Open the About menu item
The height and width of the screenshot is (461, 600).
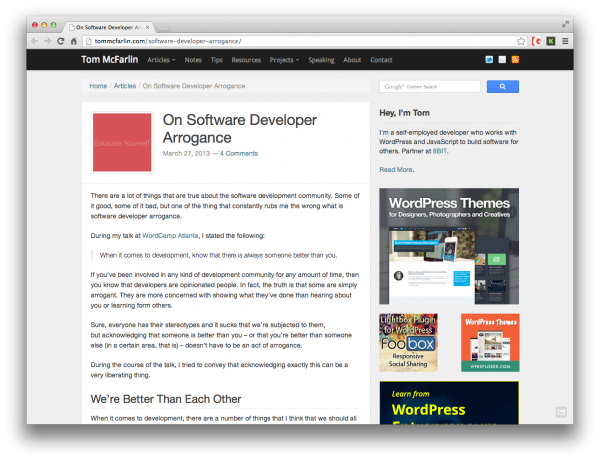point(352,60)
